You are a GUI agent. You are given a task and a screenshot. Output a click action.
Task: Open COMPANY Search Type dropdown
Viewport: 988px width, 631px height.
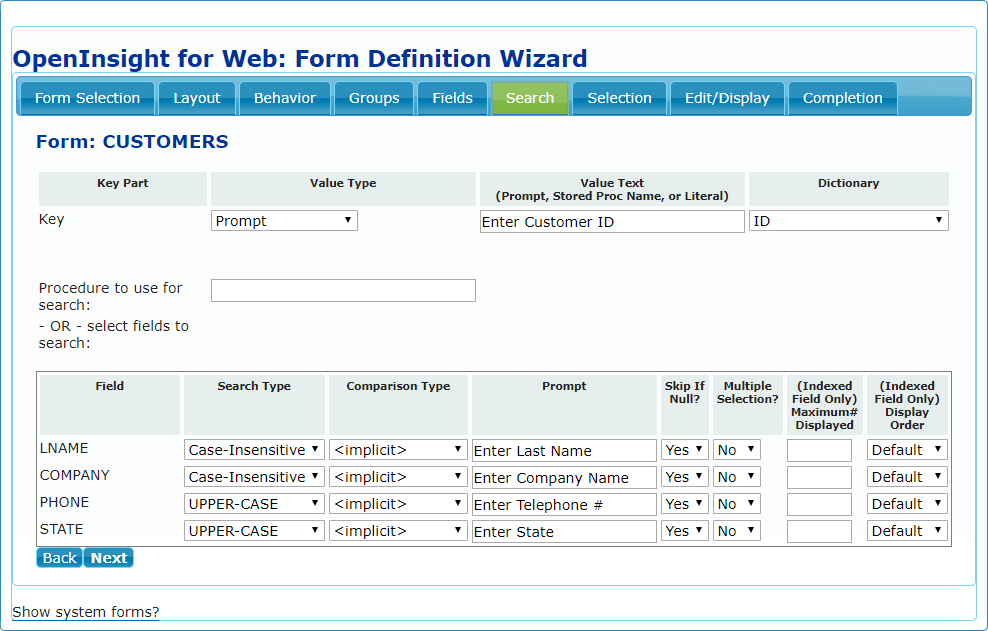pyautogui.click(x=254, y=477)
